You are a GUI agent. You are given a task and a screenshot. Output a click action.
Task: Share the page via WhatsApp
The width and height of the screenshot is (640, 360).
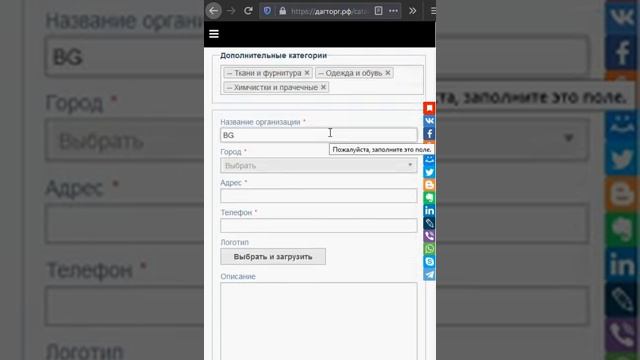point(429,249)
